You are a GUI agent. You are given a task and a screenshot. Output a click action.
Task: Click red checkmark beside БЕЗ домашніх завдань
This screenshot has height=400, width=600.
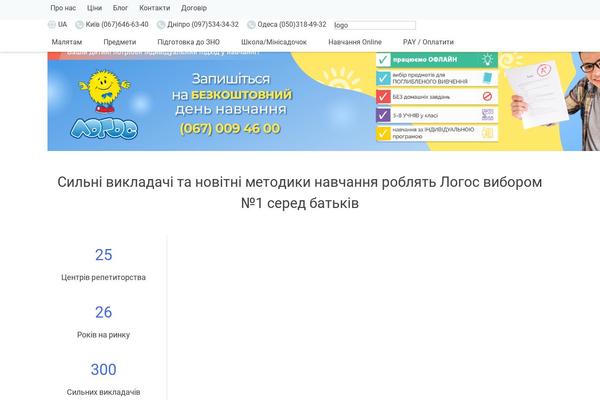tap(383, 96)
